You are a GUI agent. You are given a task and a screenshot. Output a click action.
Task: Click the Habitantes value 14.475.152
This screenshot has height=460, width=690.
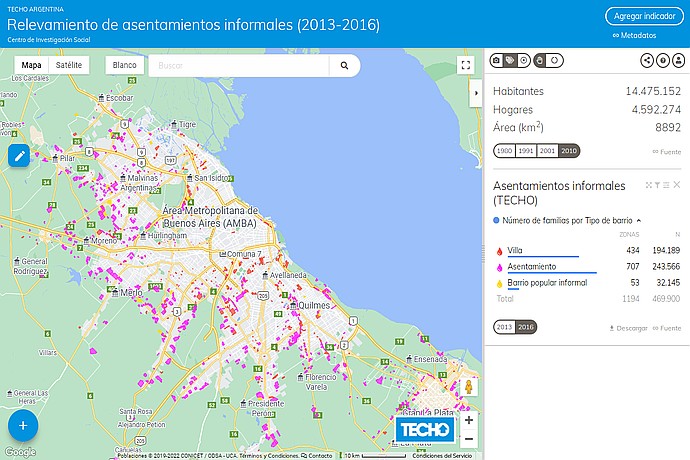[x=653, y=91]
